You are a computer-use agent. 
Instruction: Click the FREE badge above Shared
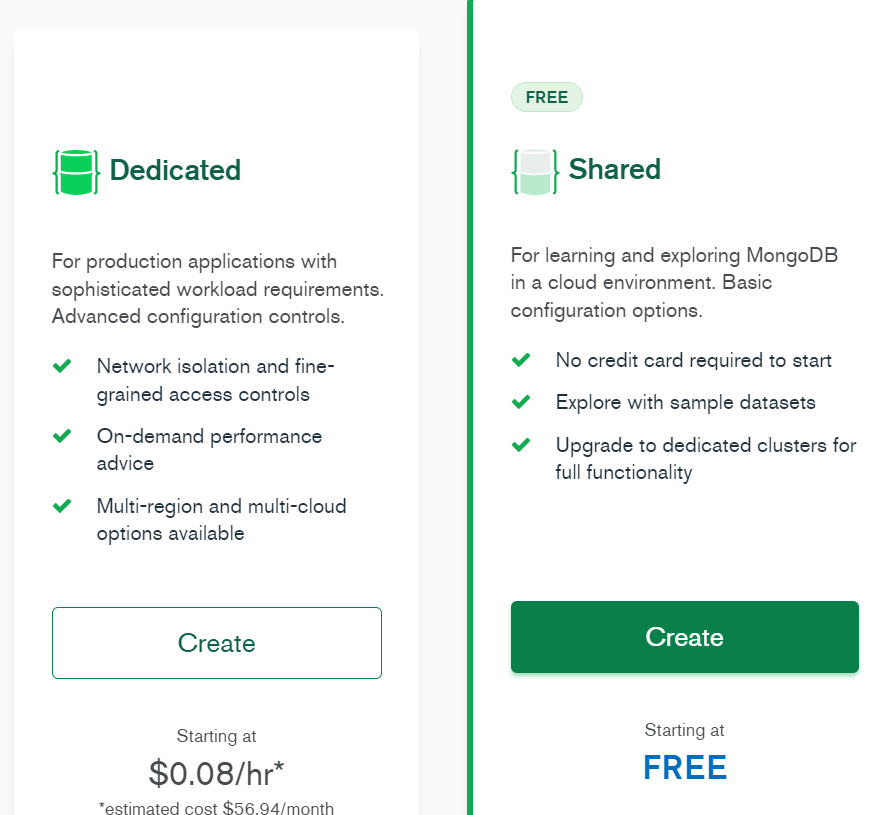[x=546, y=97]
